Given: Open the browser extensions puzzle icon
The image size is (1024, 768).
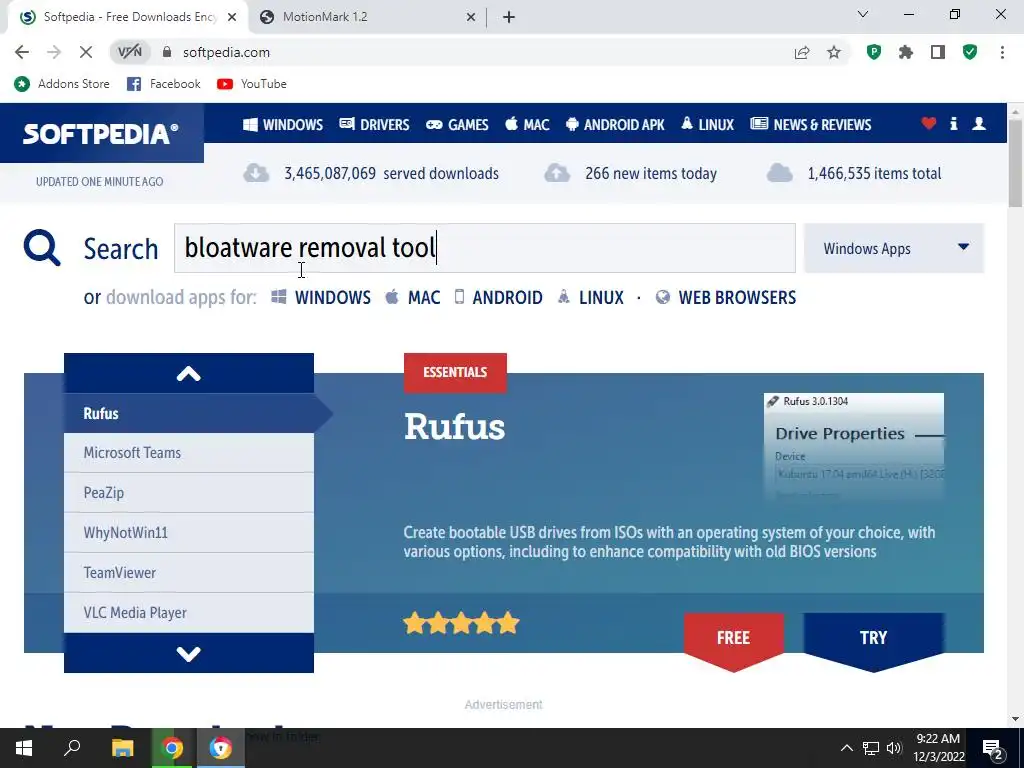Looking at the screenshot, I should [906, 52].
